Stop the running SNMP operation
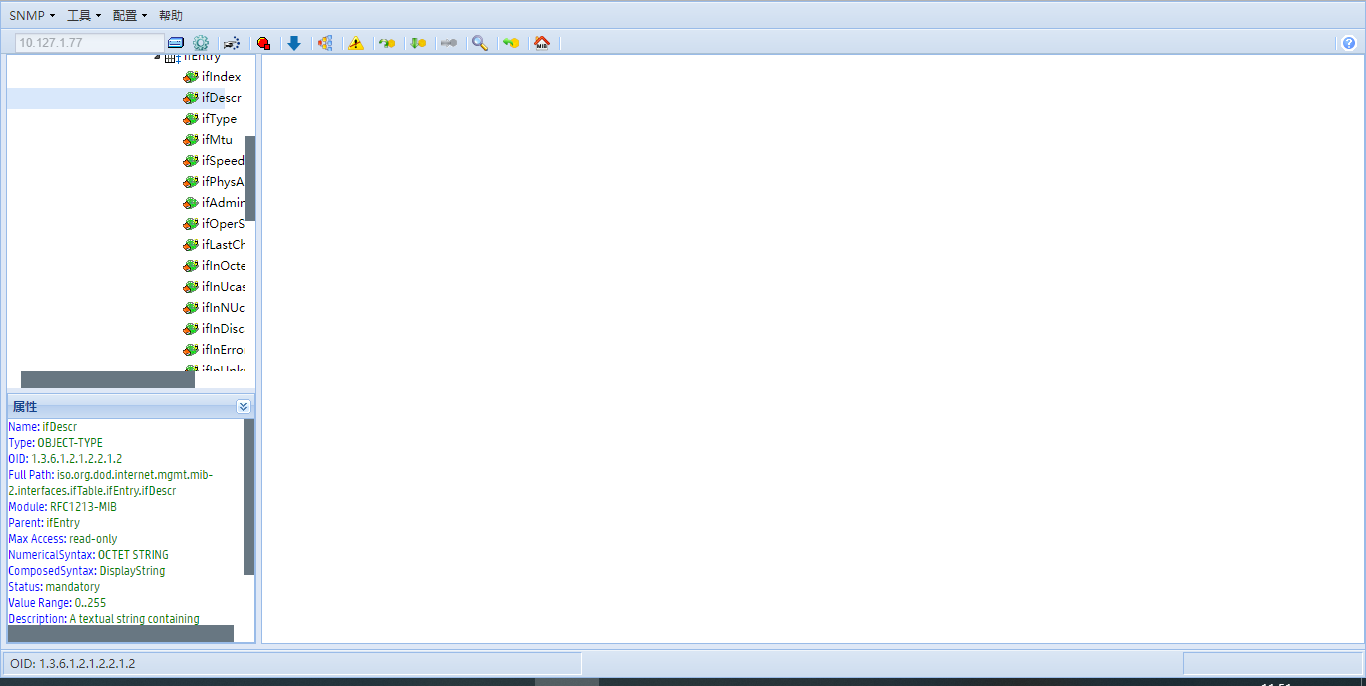 point(263,43)
